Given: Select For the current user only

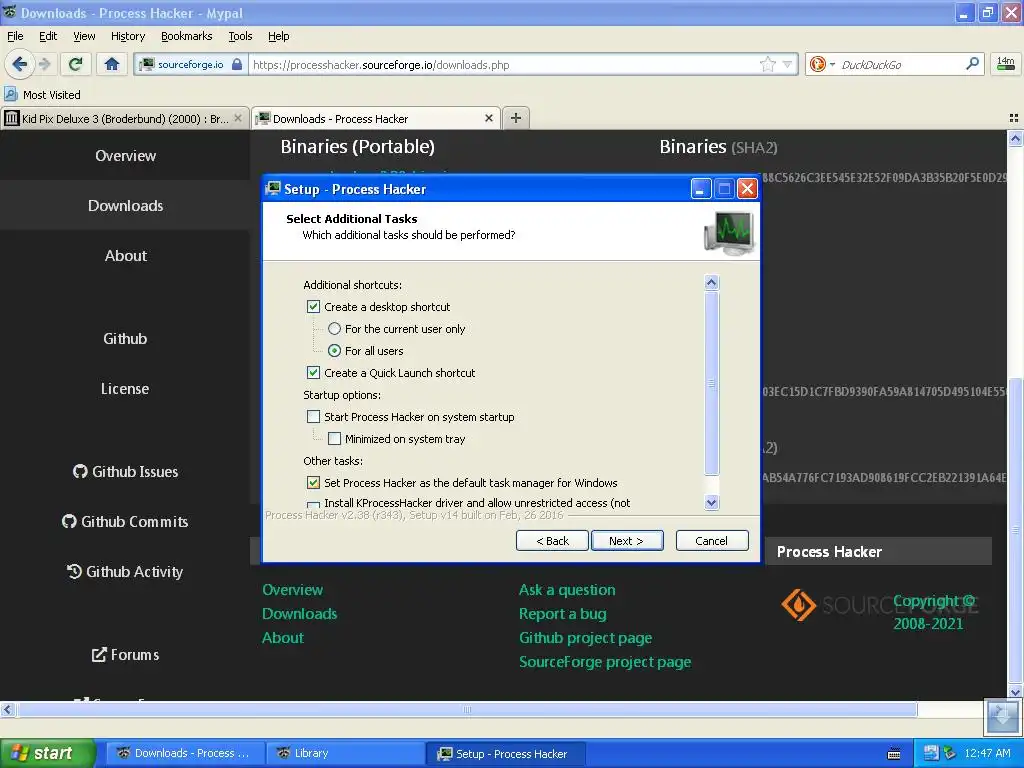Looking at the screenshot, I should point(334,328).
